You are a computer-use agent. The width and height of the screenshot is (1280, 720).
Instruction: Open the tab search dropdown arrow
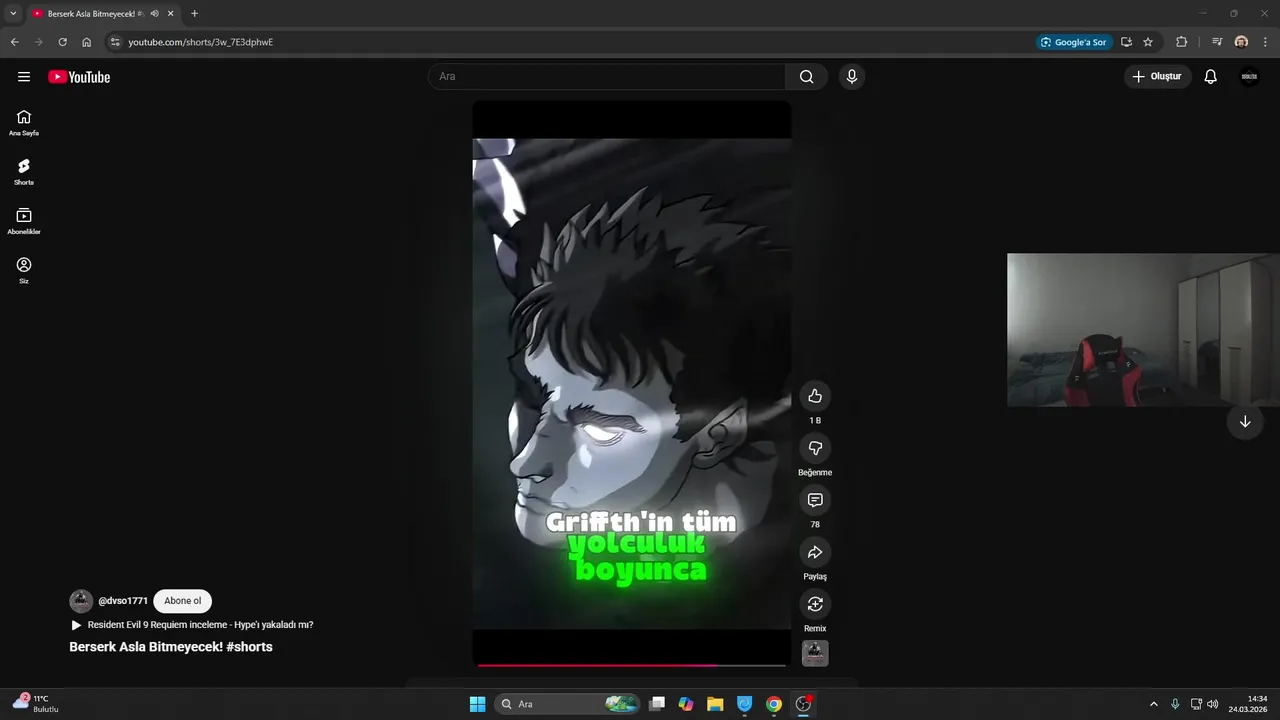coord(13,14)
